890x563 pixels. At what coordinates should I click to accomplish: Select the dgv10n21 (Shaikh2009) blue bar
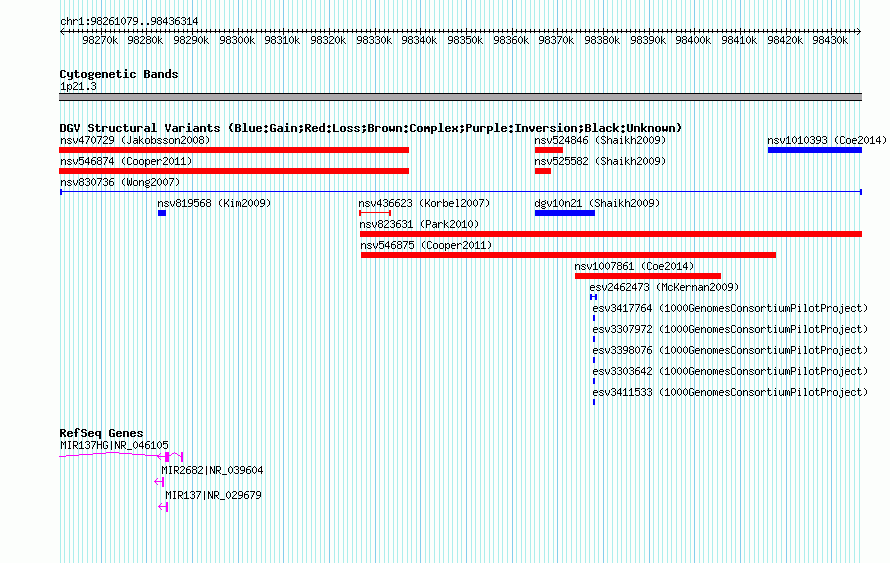pyautogui.click(x=565, y=213)
